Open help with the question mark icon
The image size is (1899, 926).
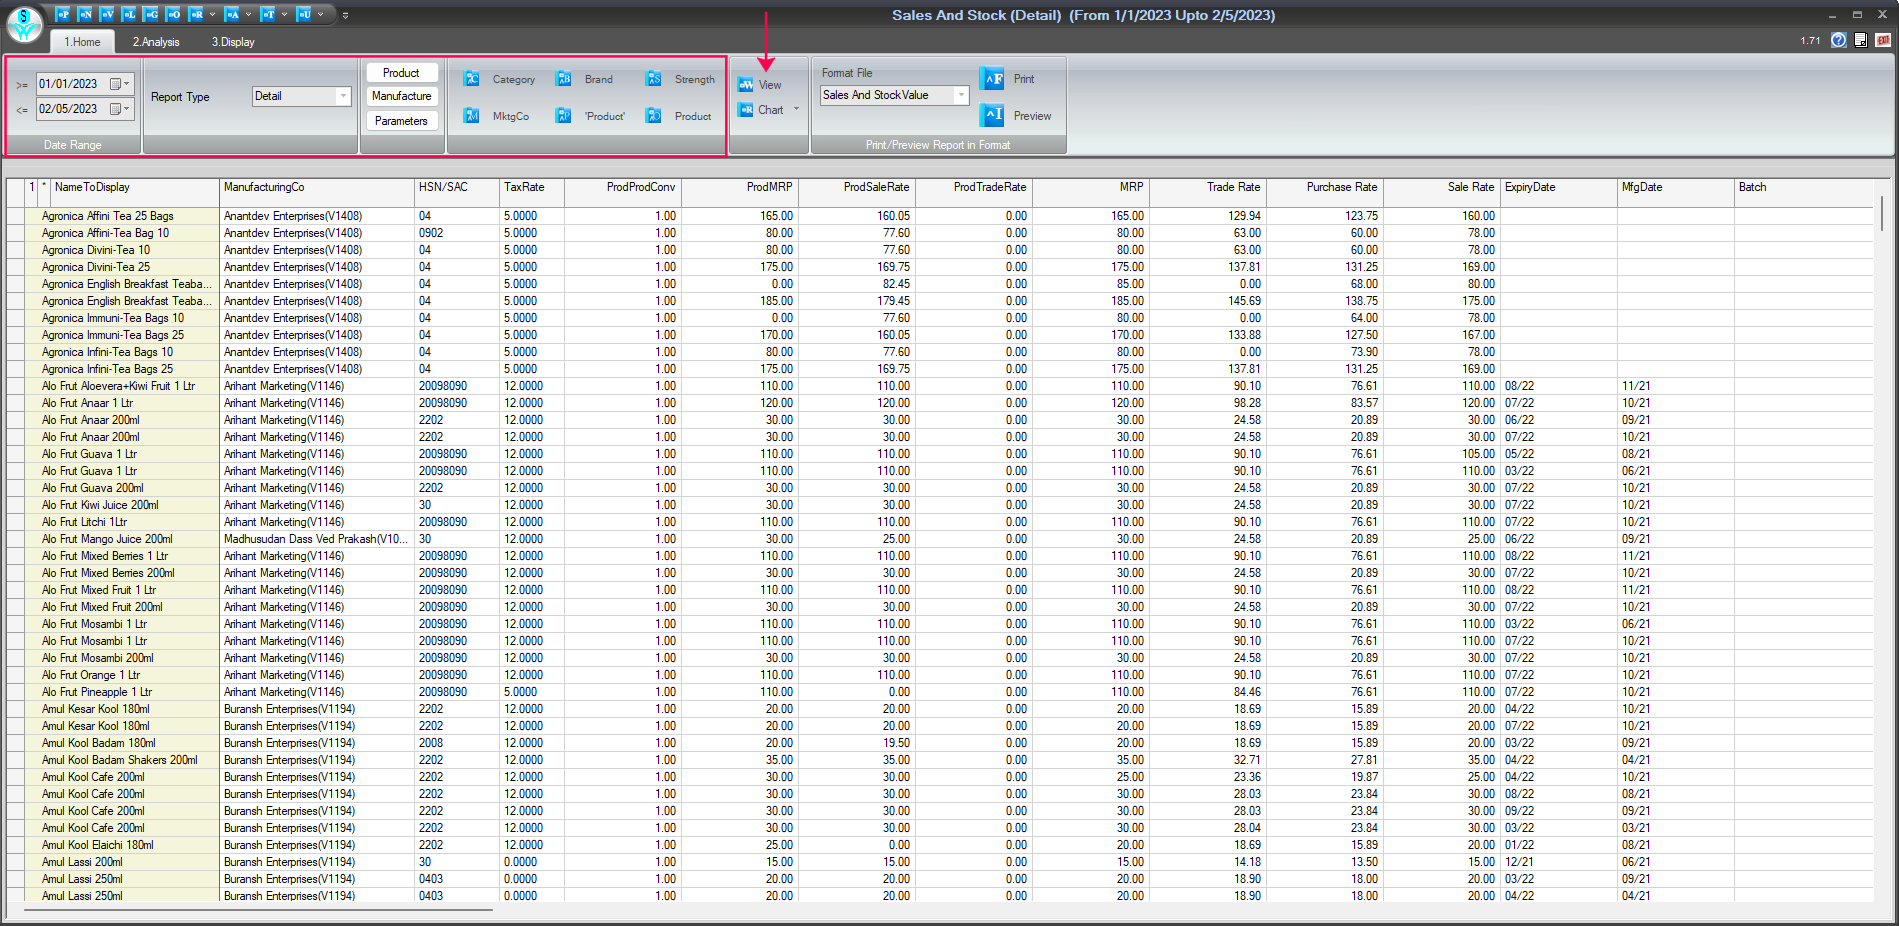(x=1838, y=40)
